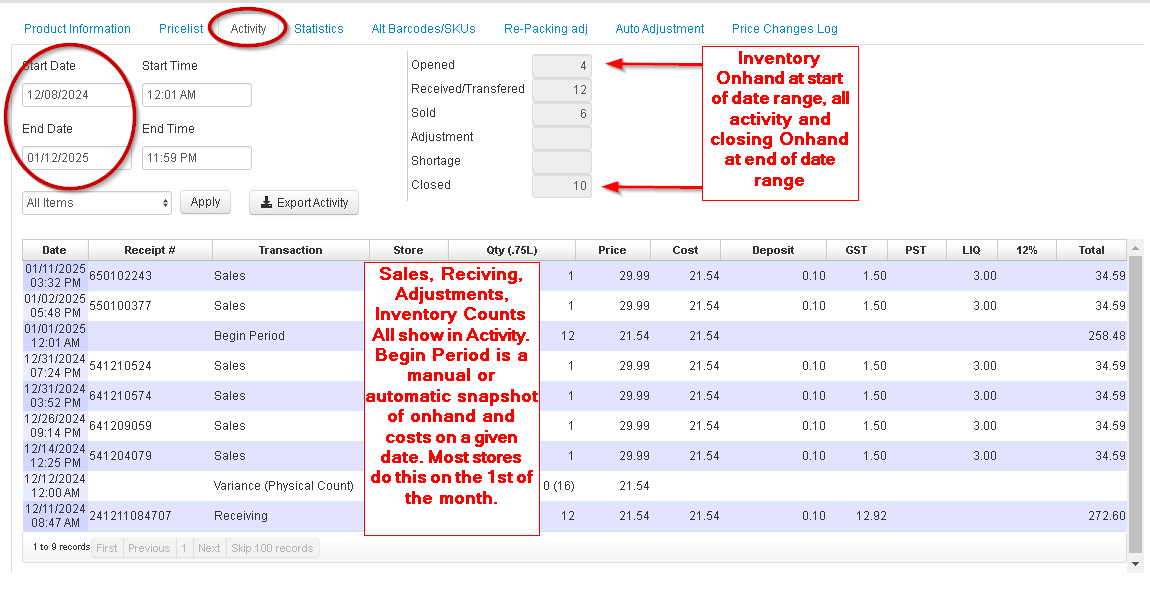Select receipt 641210574 row
The image size is (1150, 604).
(x=574, y=396)
